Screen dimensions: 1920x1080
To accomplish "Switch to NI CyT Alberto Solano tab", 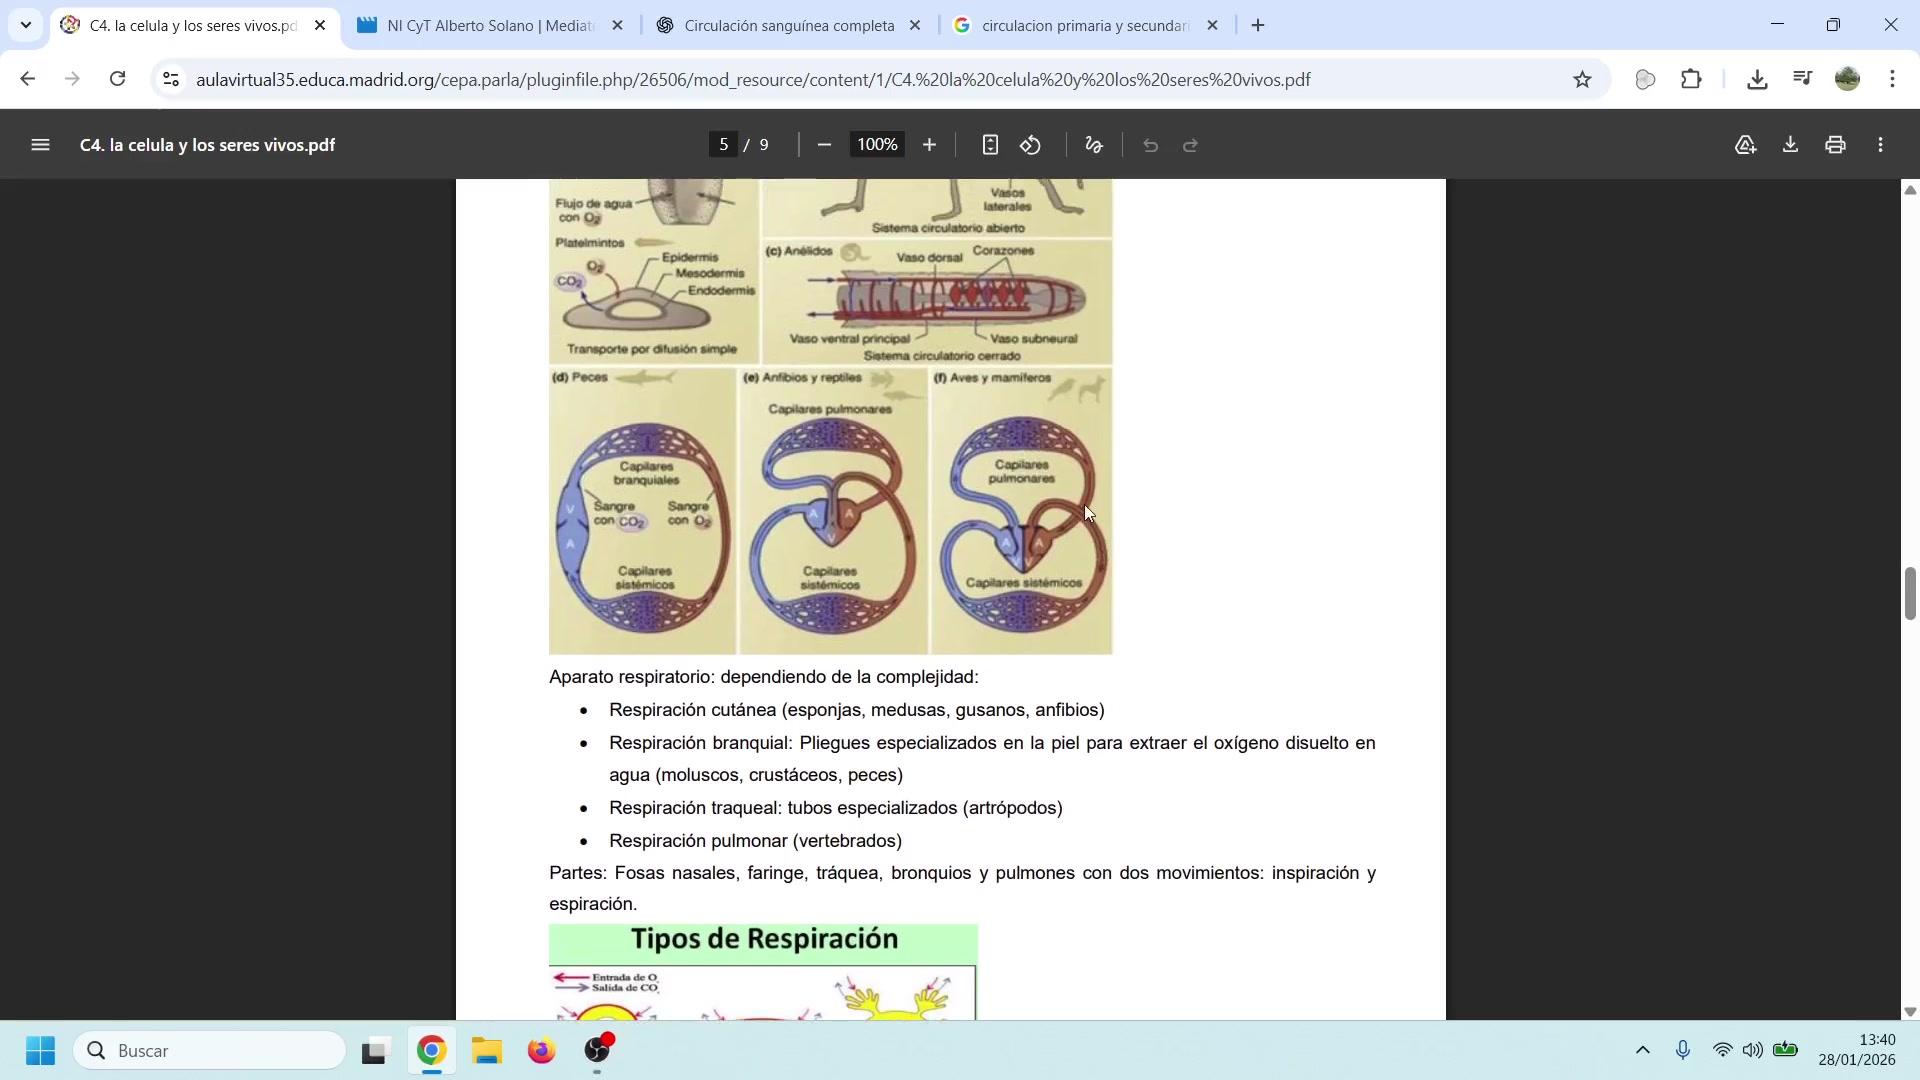I will click(490, 26).
